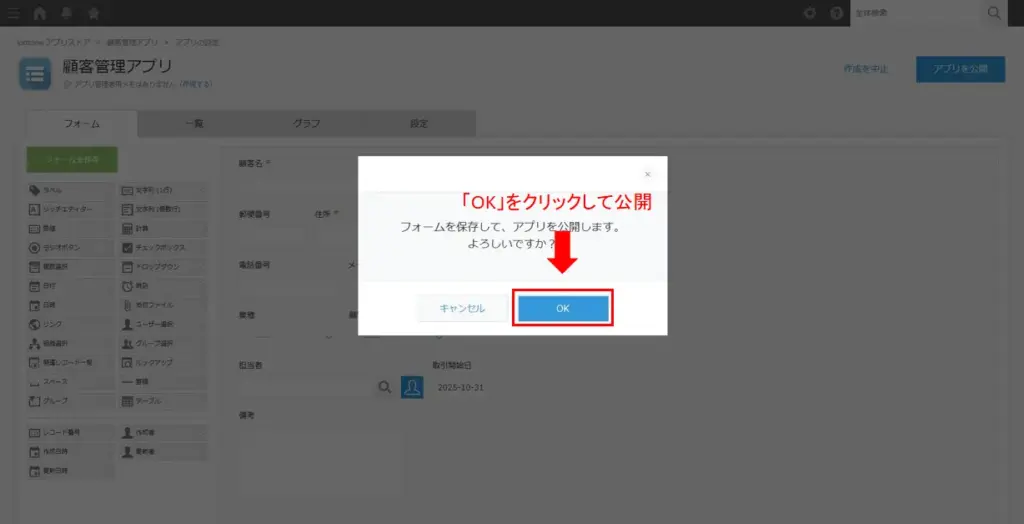Click the magnifier icon beside 全体検索

click(994, 13)
